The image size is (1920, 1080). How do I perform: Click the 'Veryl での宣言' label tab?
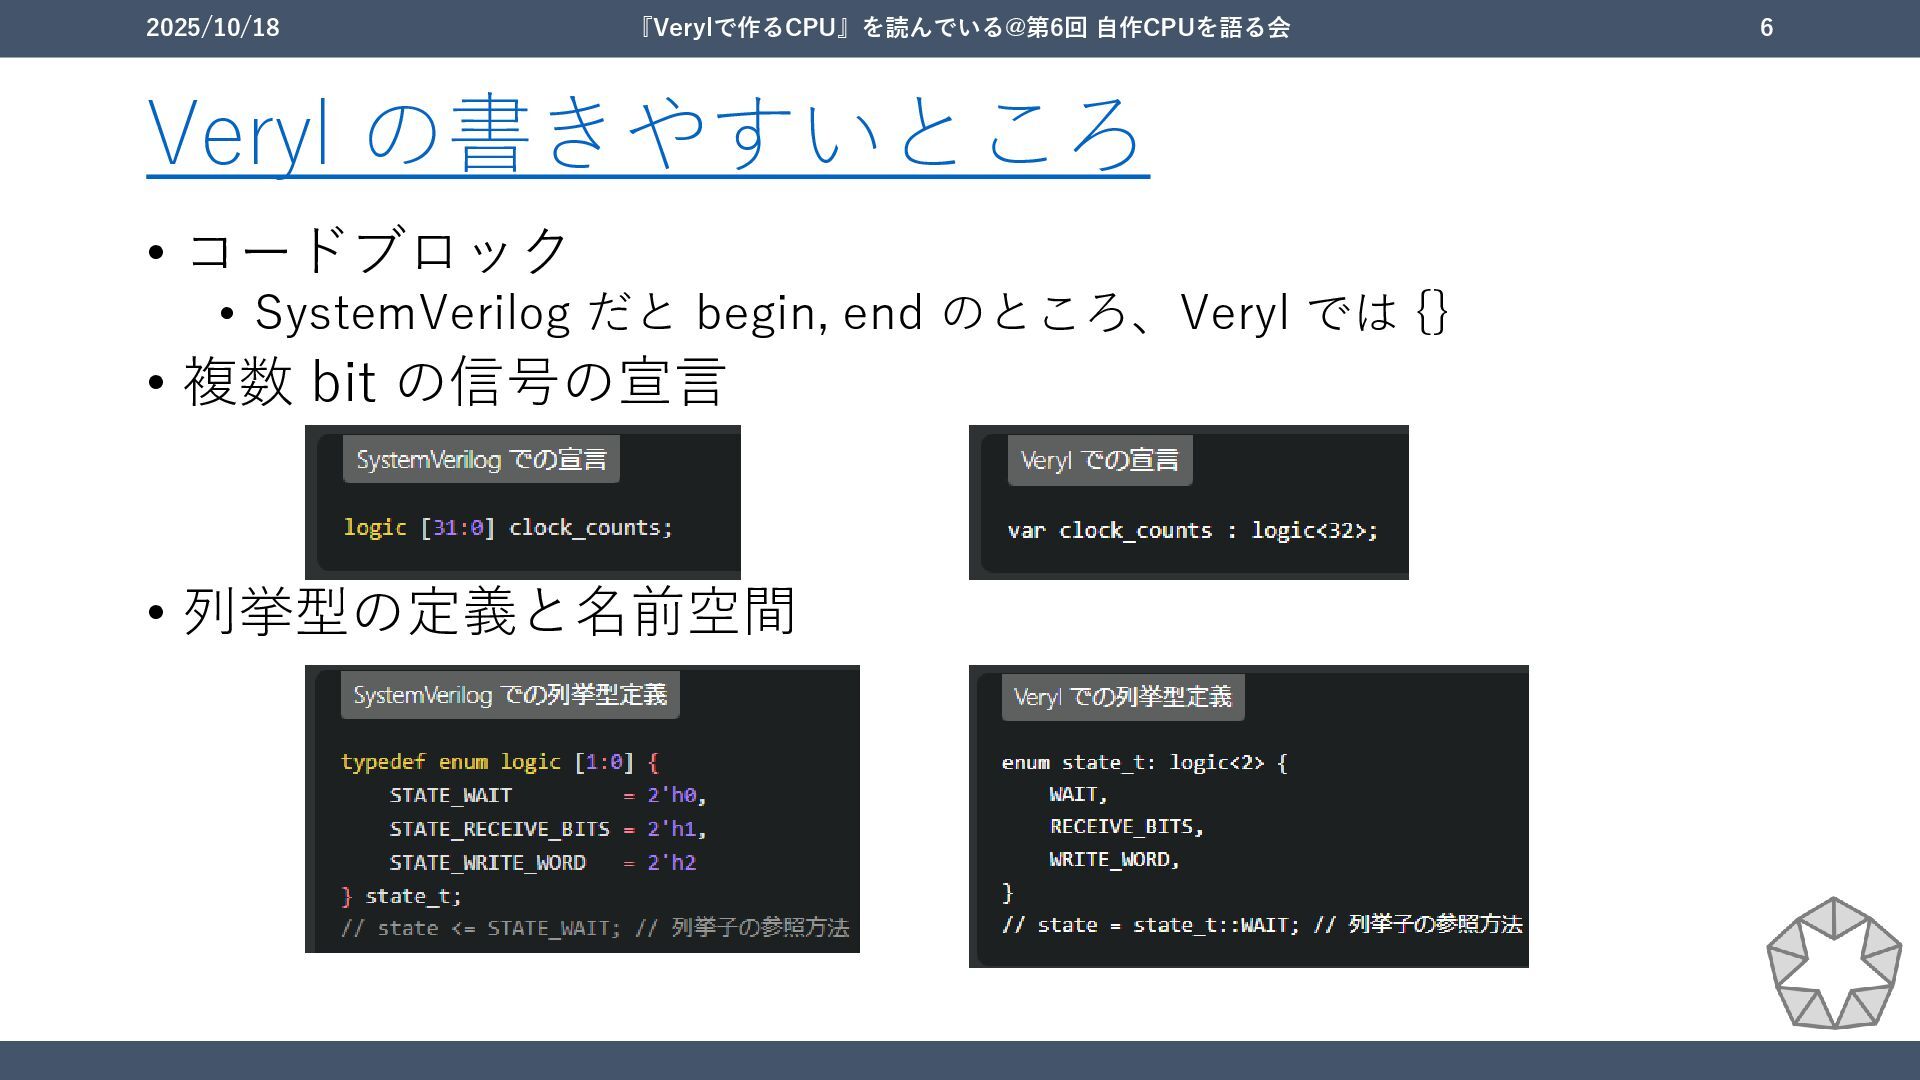(x=1099, y=460)
